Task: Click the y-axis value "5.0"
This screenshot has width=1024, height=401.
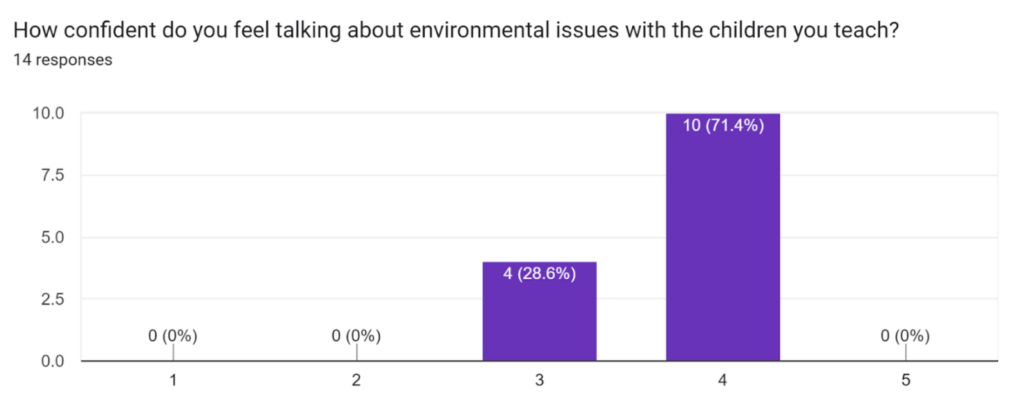Action: [53, 237]
